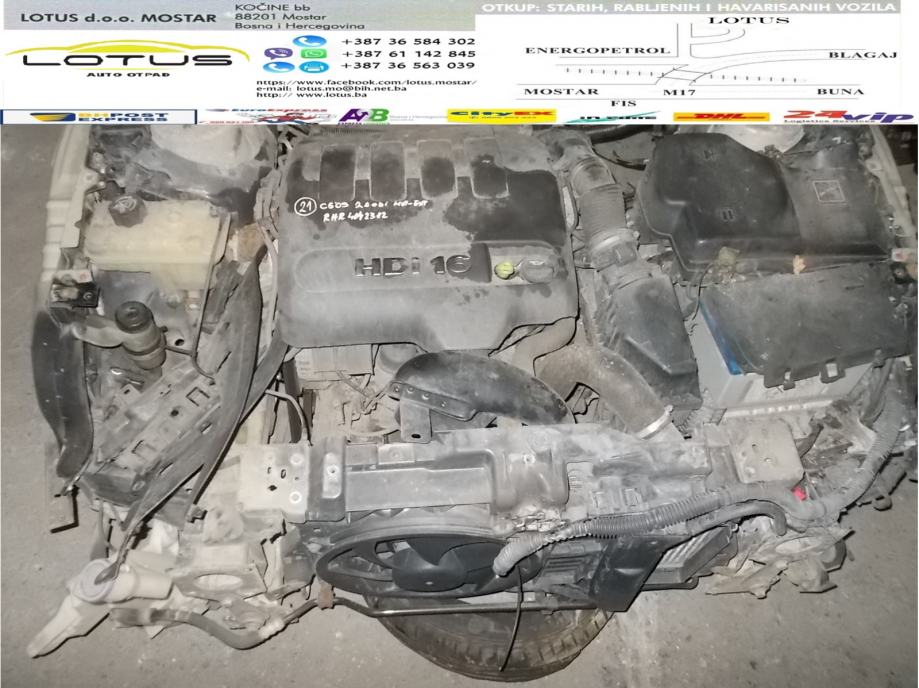Click the Lotus Auto Otpad logo
Viewport: 919px width, 688px height.
(x=127, y=59)
